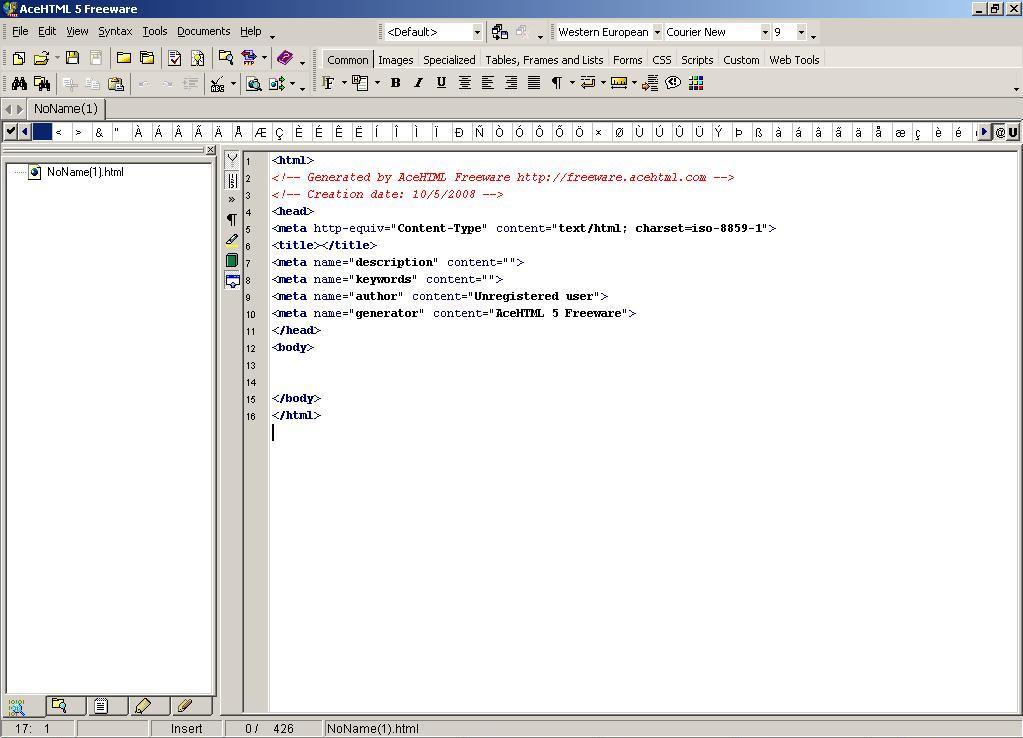Viewport: 1023px width, 738px height.
Task: Select the NoName(1) document tab
Action: [66, 108]
